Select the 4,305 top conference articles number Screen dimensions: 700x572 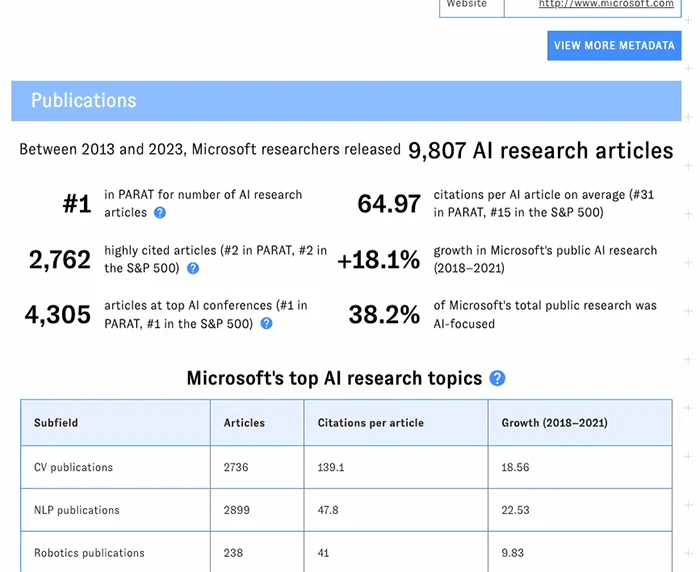pos(58,315)
